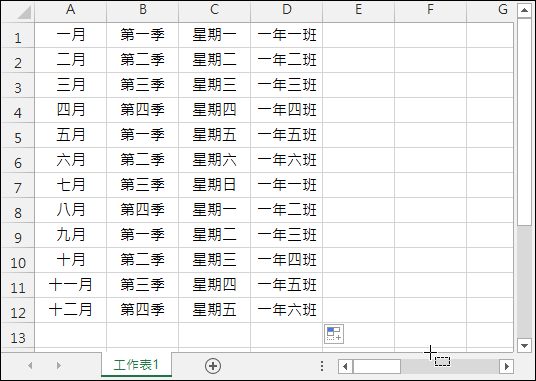Select 星期三 cell in row 3

(215, 85)
